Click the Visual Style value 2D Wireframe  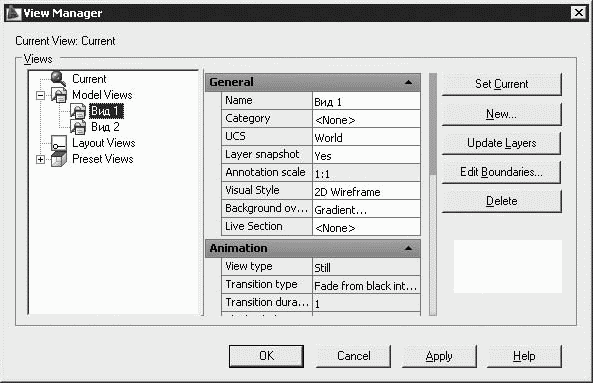[x=366, y=191]
